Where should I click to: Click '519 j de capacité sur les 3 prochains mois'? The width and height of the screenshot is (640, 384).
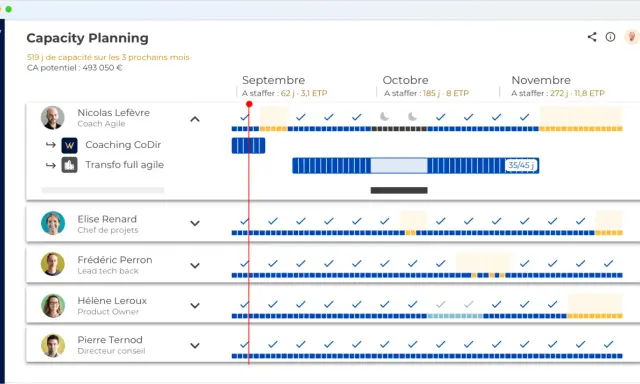pyautogui.click(x=108, y=57)
